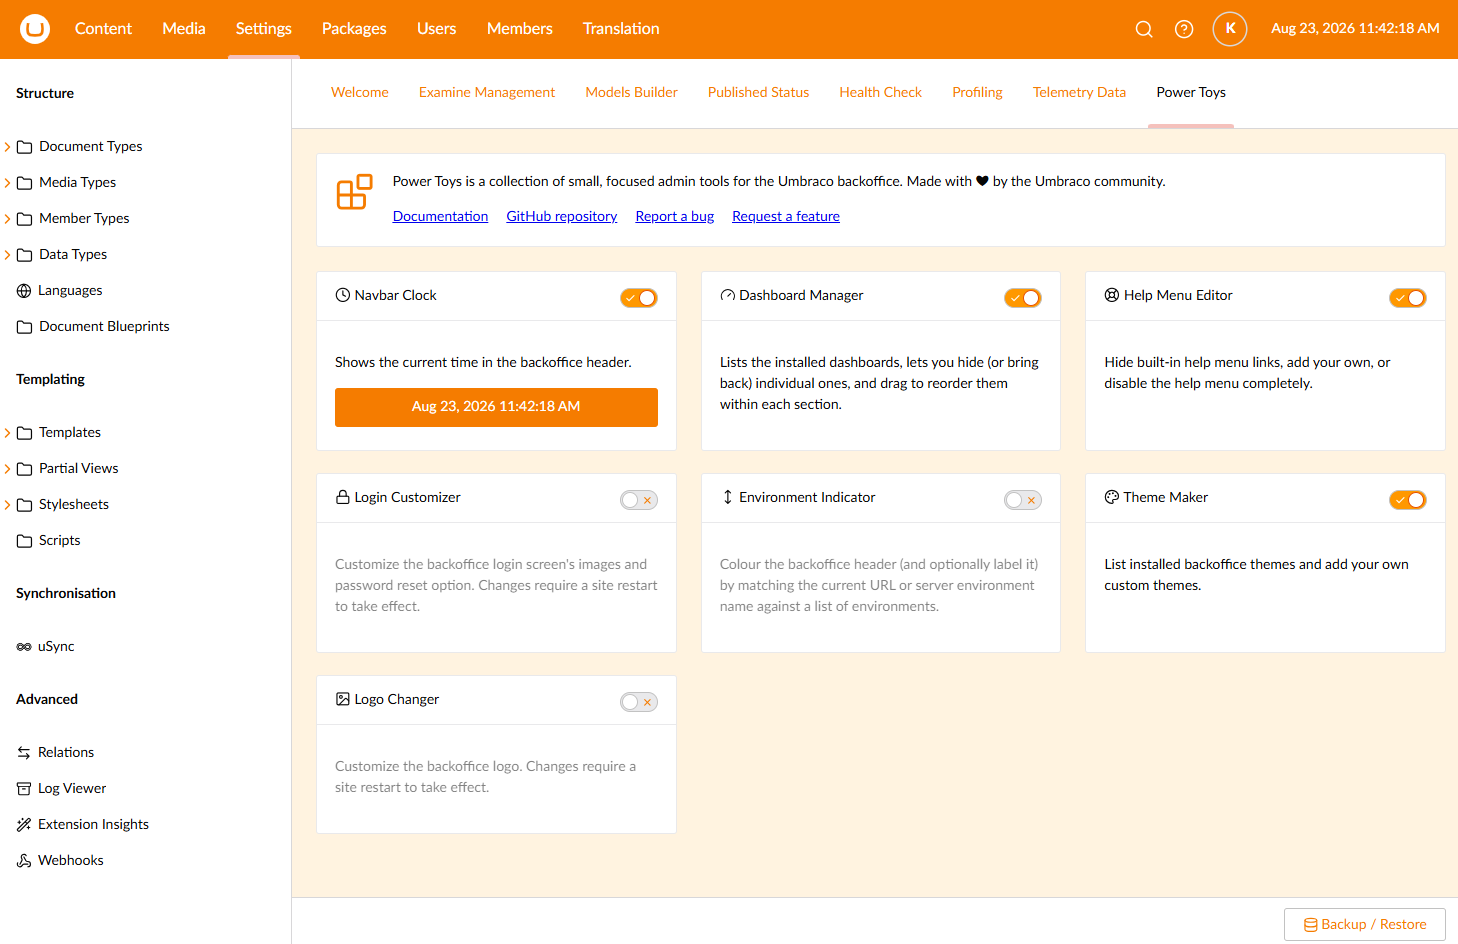The height and width of the screenshot is (944, 1458).
Task: Click the Login Customizer lock icon
Action: pos(343,497)
